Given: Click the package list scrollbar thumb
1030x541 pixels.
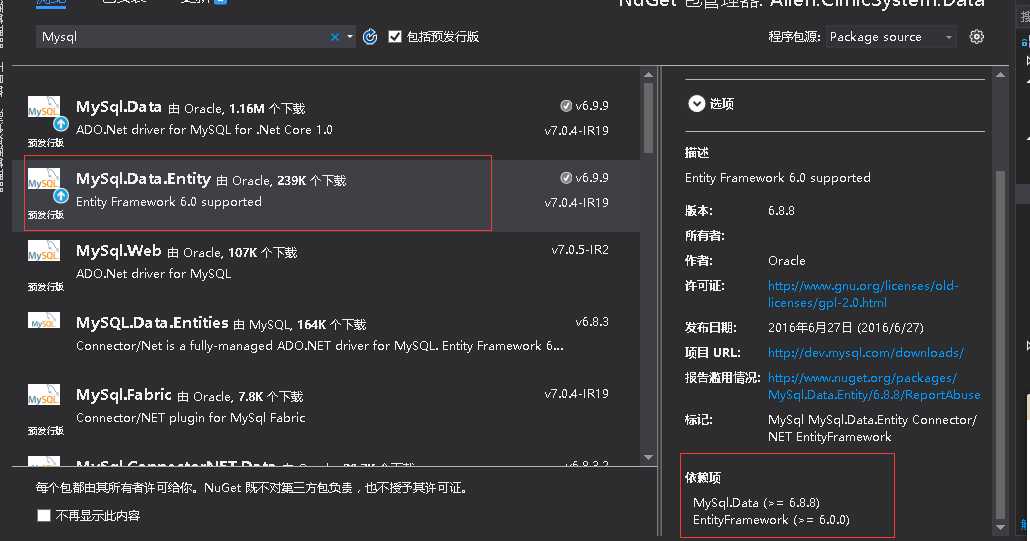Looking at the screenshot, I should (648, 118).
